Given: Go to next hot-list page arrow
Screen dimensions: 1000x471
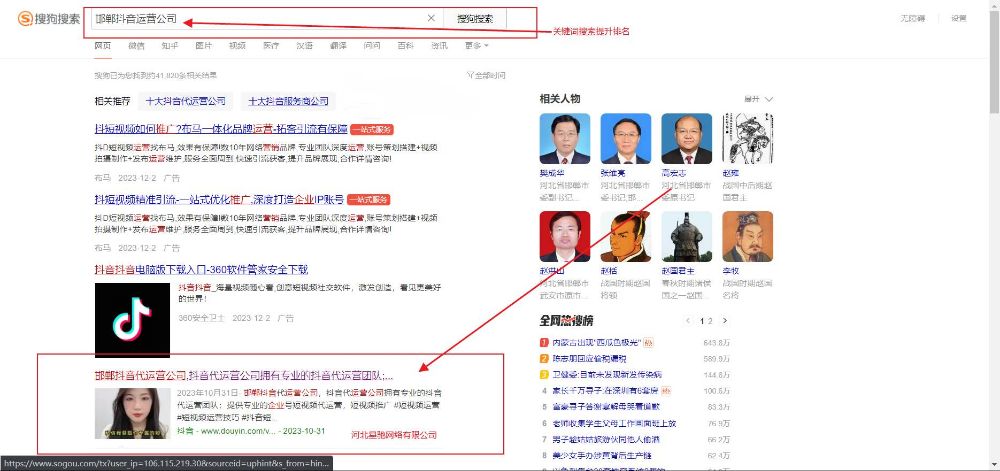Looking at the screenshot, I should tap(724, 321).
